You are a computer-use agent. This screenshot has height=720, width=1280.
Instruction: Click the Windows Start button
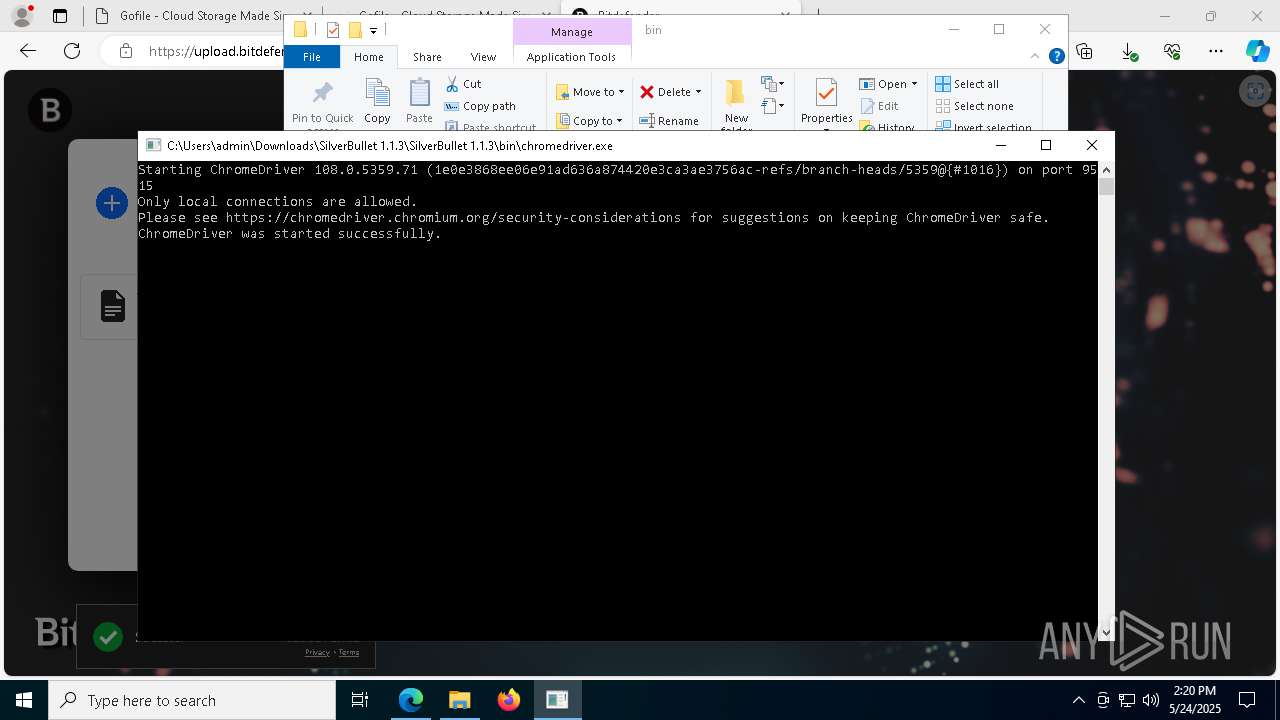coord(24,700)
